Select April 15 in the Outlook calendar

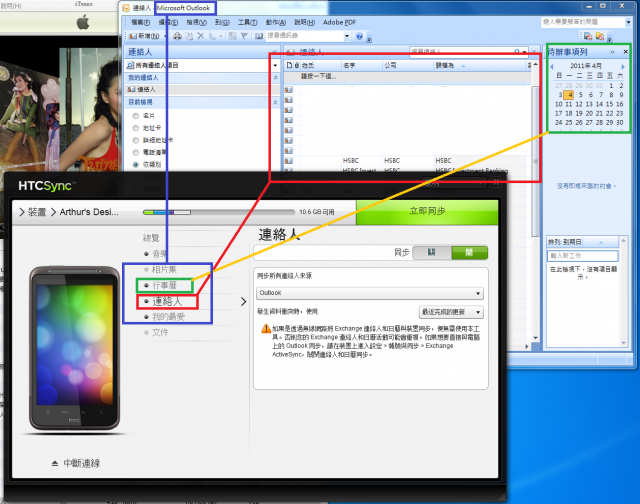[x=609, y=104]
